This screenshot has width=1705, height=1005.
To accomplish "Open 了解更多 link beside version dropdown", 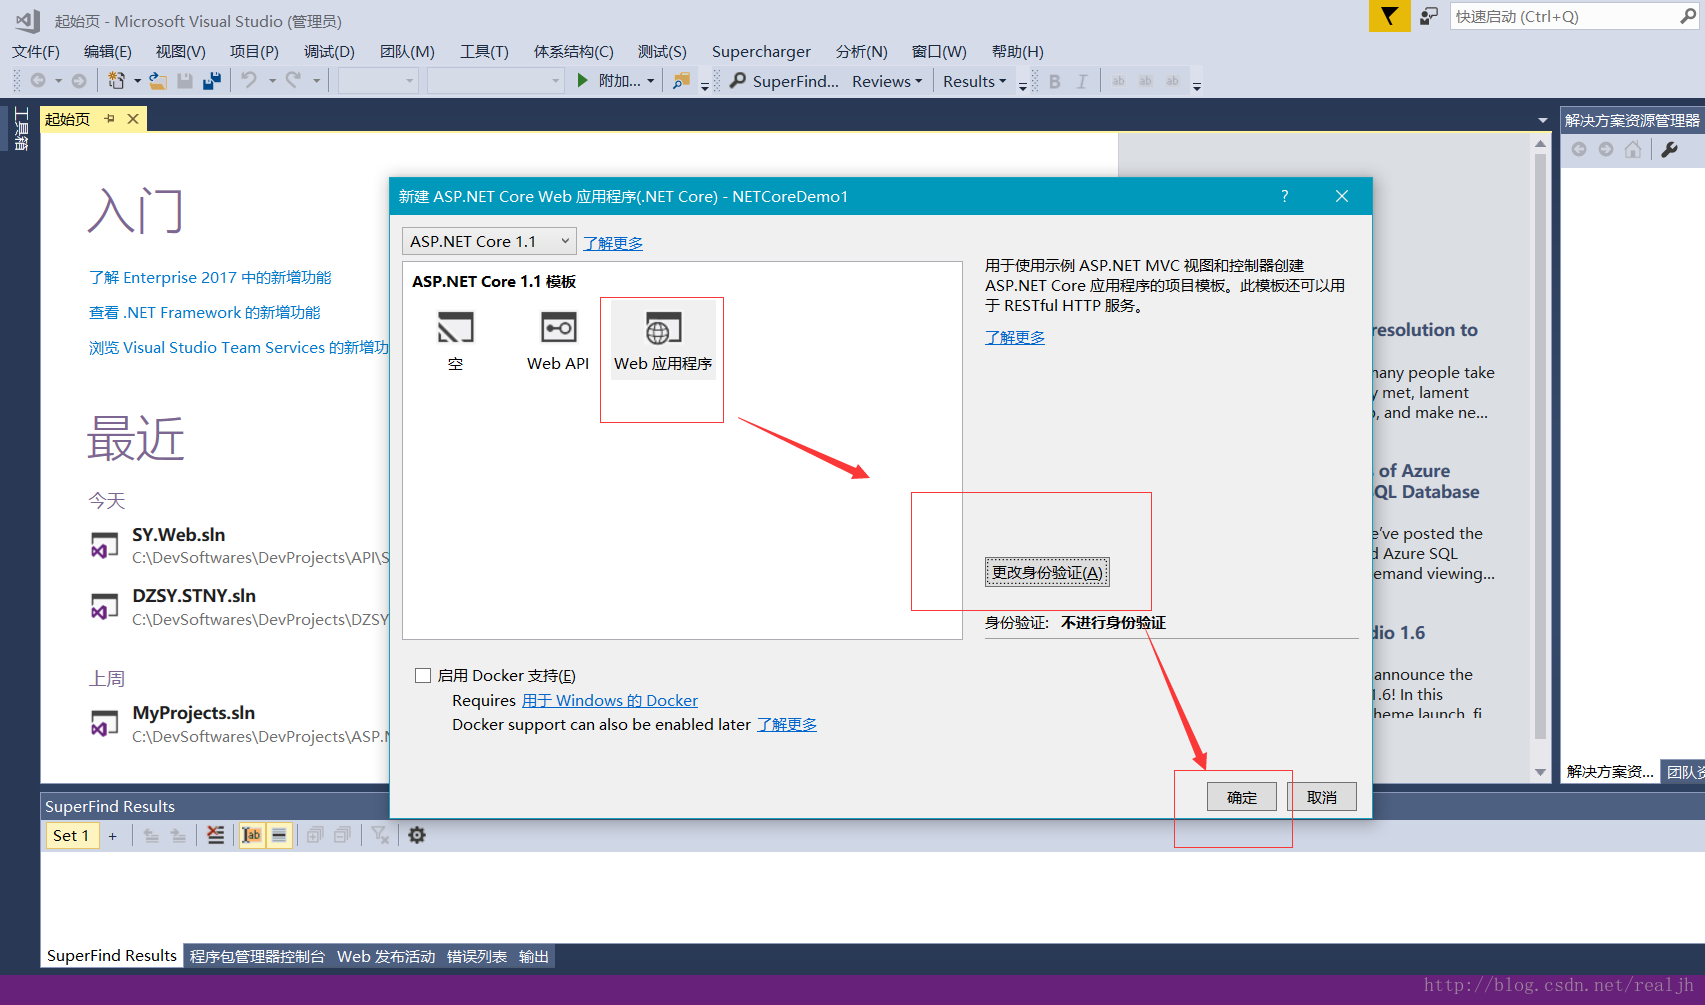I will pos(613,243).
